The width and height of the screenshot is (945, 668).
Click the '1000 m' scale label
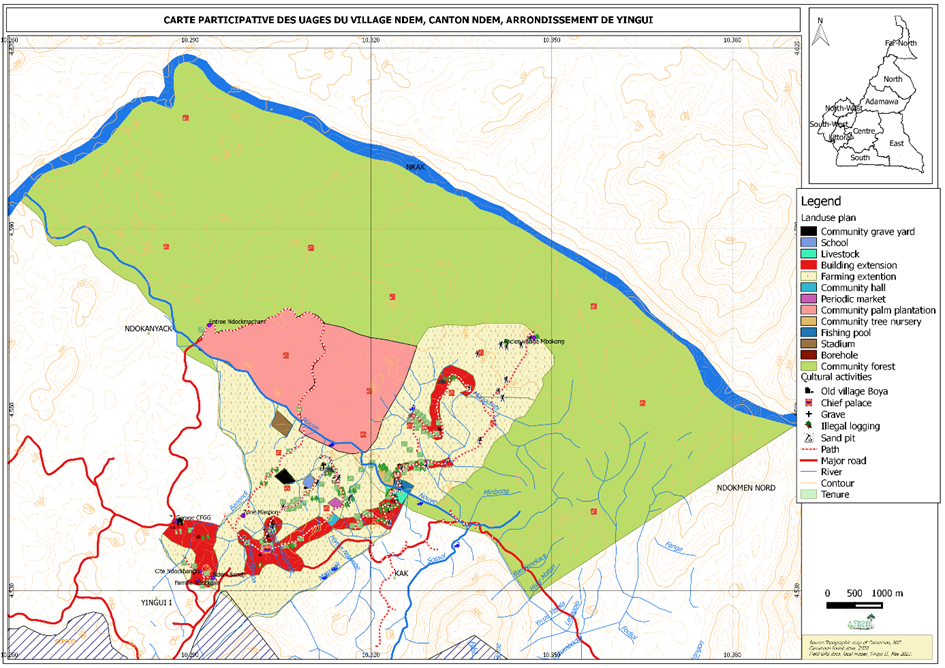coord(887,593)
